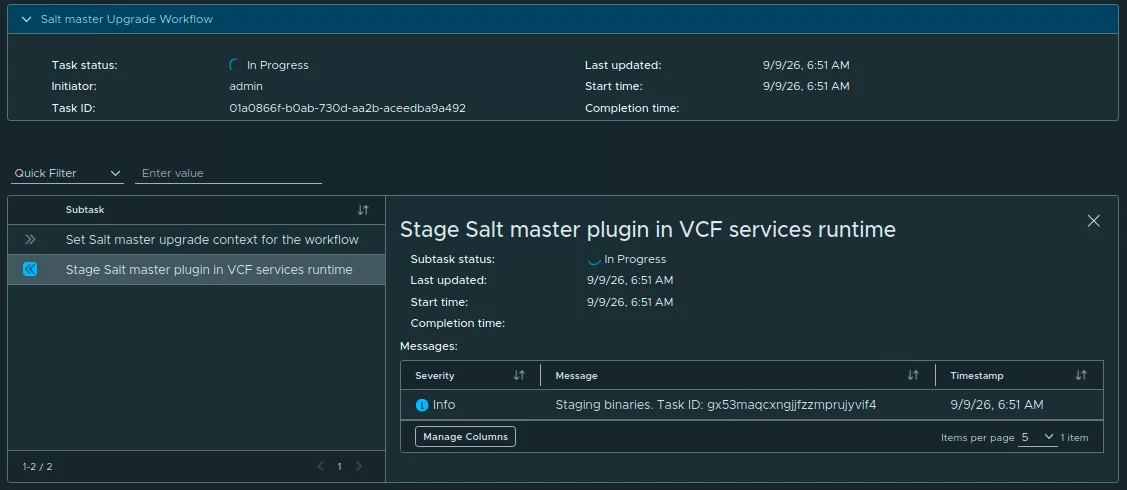Click the '1 item' count in messages footer
This screenshot has width=1127, height=490.
[x=1075, y=438]
